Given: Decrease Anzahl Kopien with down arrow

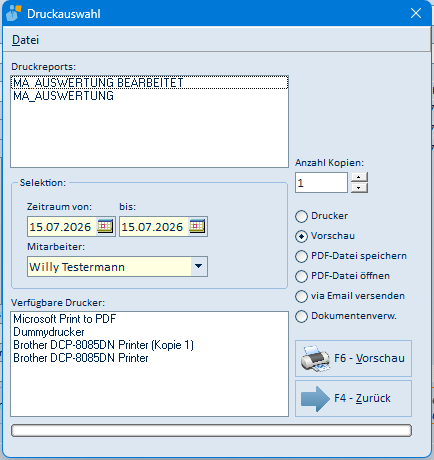Looking at the screenshot, I should coord(359,188).
